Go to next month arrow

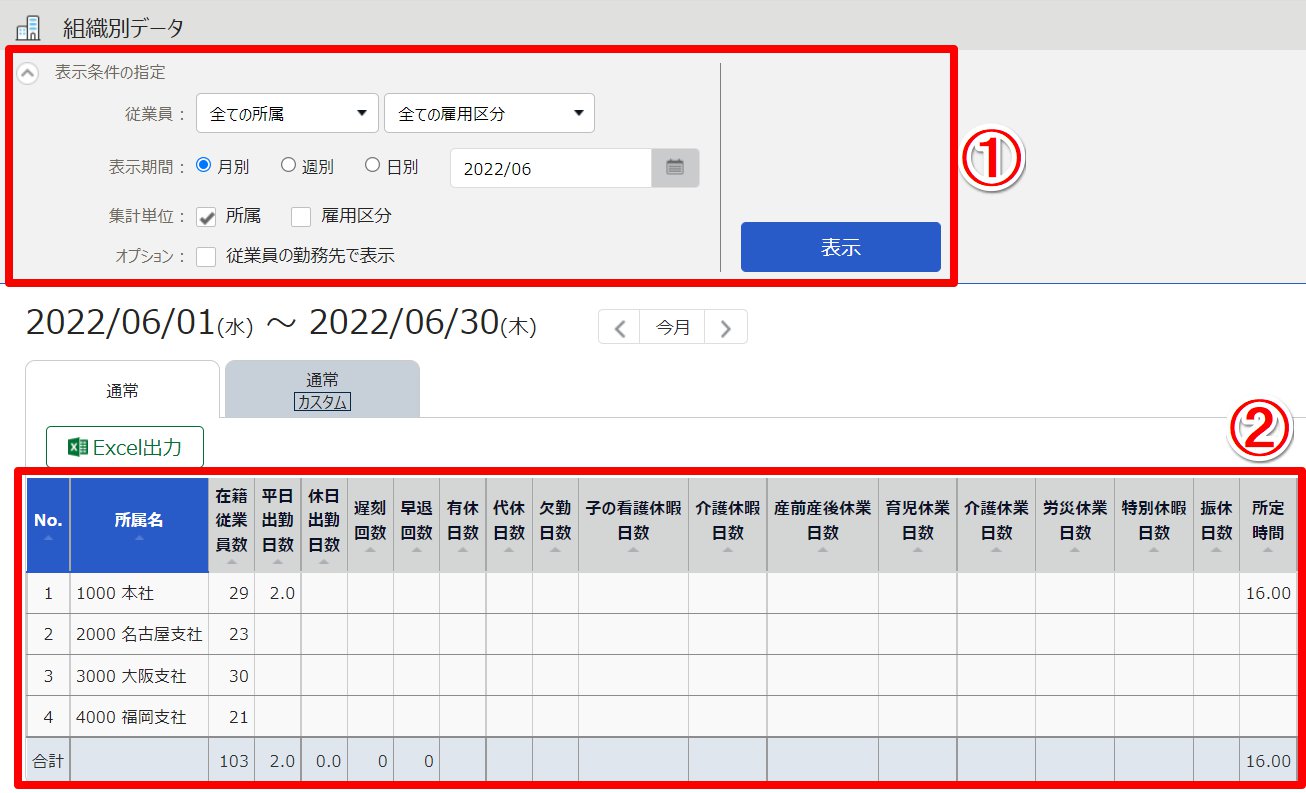726,327
